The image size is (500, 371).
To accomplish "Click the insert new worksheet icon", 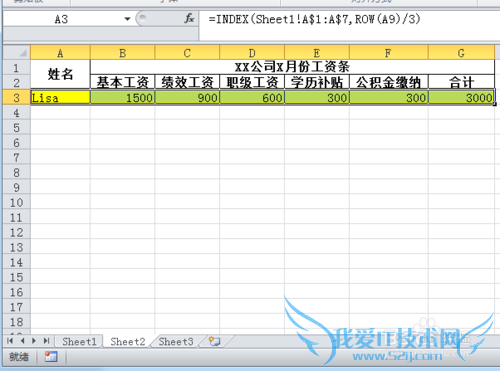I will [214, 341].
